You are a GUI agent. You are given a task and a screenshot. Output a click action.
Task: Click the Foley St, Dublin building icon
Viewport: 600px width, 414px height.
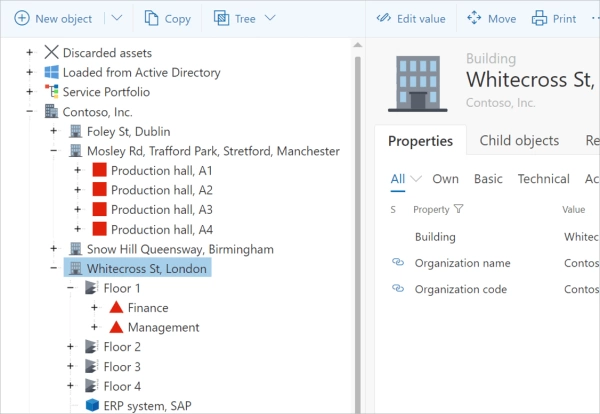[x=75, y=131]
